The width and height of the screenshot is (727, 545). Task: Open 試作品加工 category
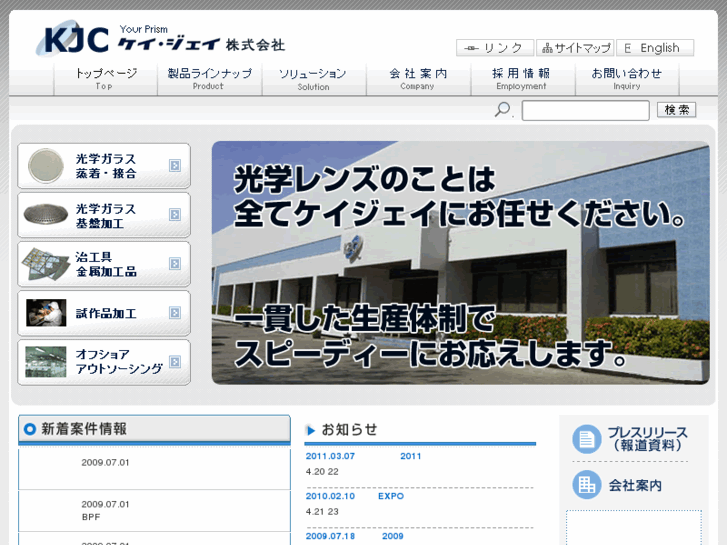click(x=104, y=313)
